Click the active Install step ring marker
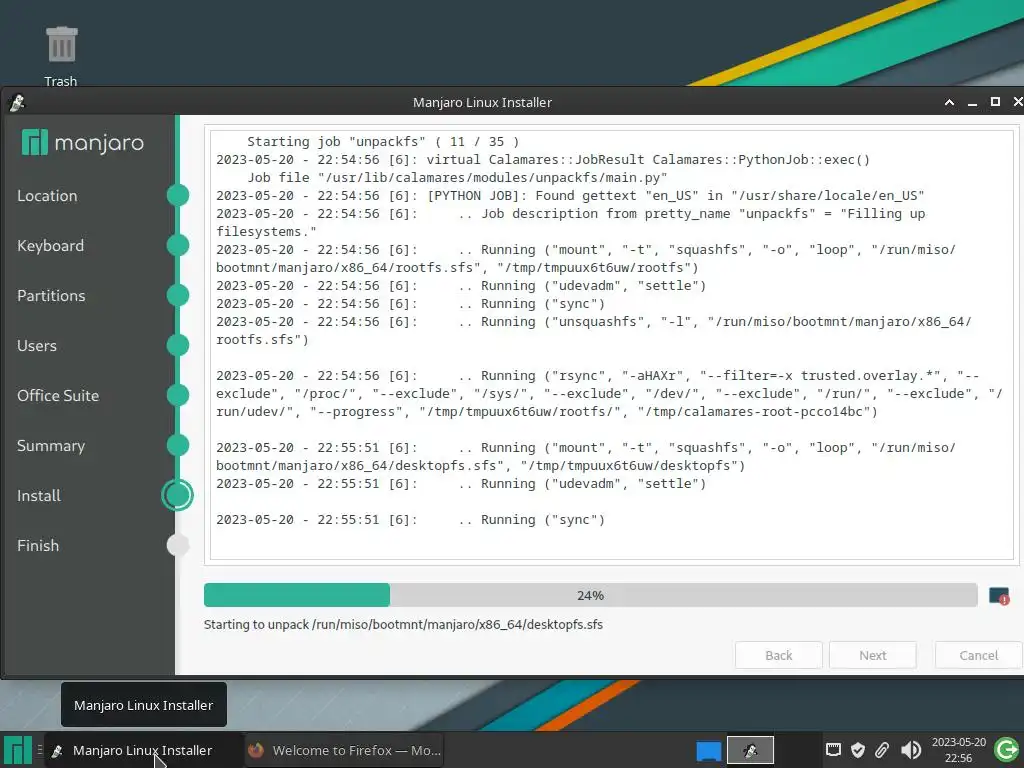 [x=177, y=495]
